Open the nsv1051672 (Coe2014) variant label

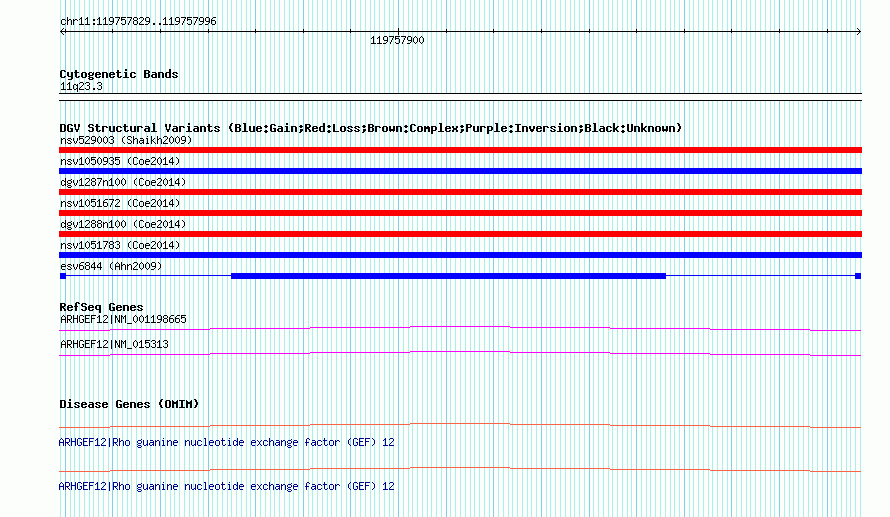coord(120,203)
